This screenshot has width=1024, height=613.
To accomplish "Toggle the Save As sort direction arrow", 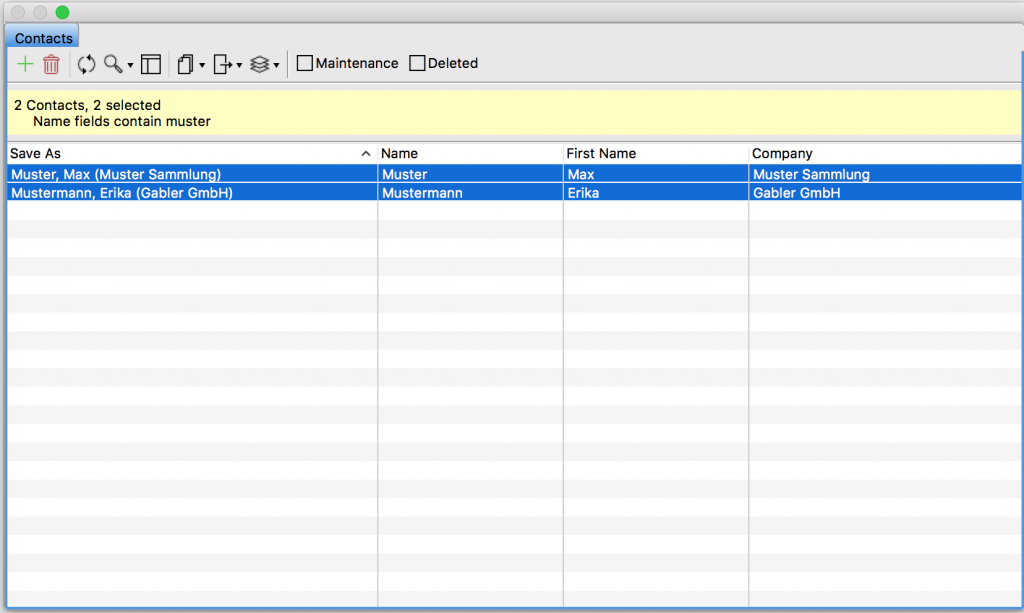I will pos(366,153).
